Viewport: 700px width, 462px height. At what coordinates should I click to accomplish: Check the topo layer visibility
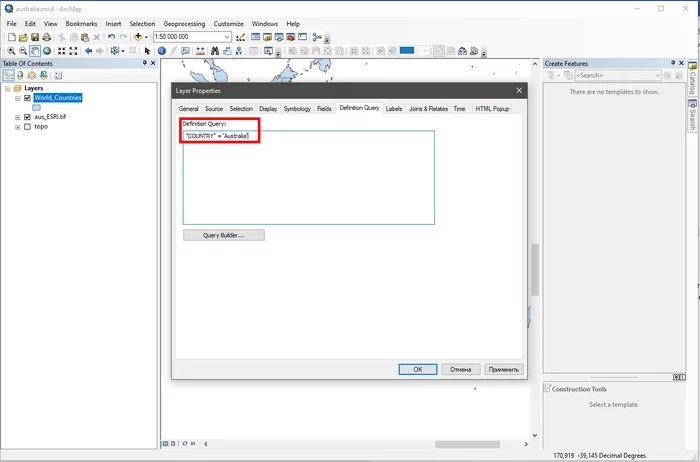point(27,127)
